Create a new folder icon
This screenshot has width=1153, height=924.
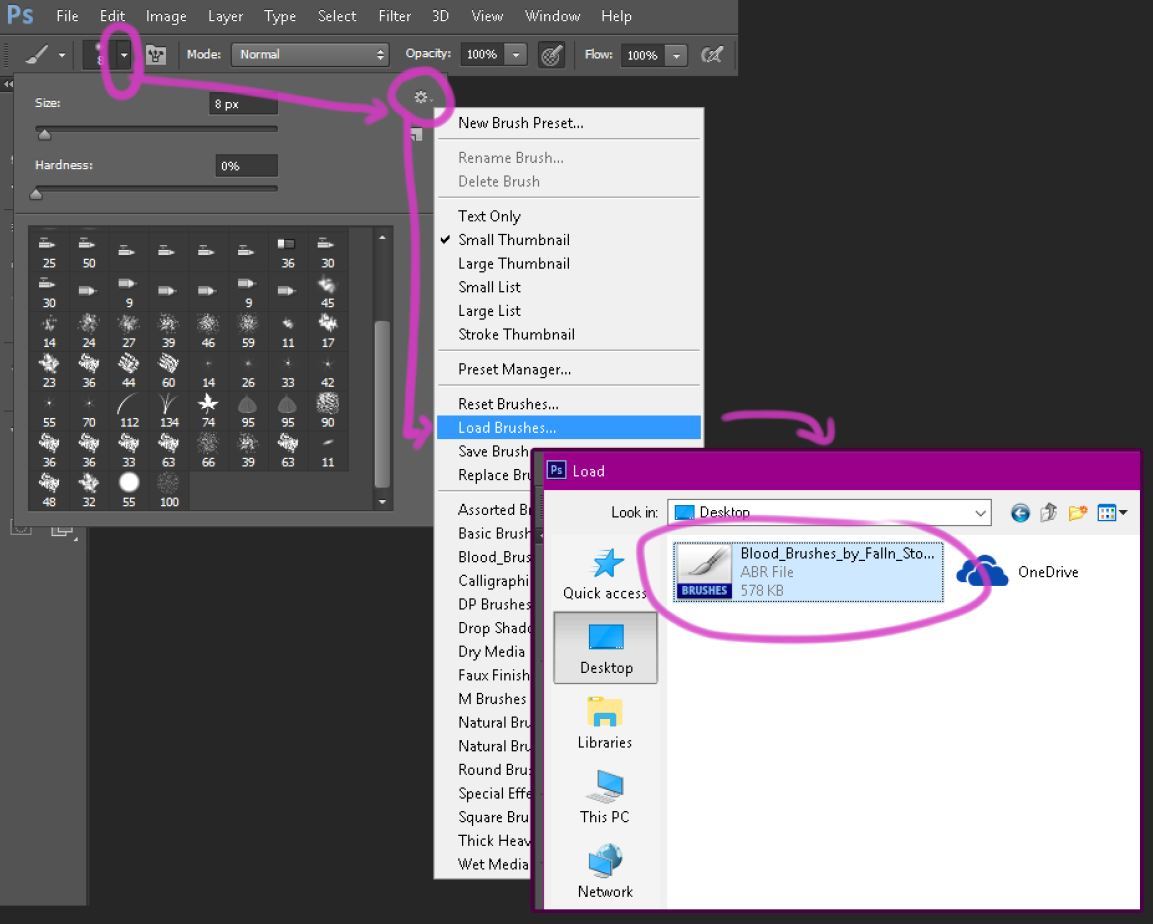[1077, 512]
